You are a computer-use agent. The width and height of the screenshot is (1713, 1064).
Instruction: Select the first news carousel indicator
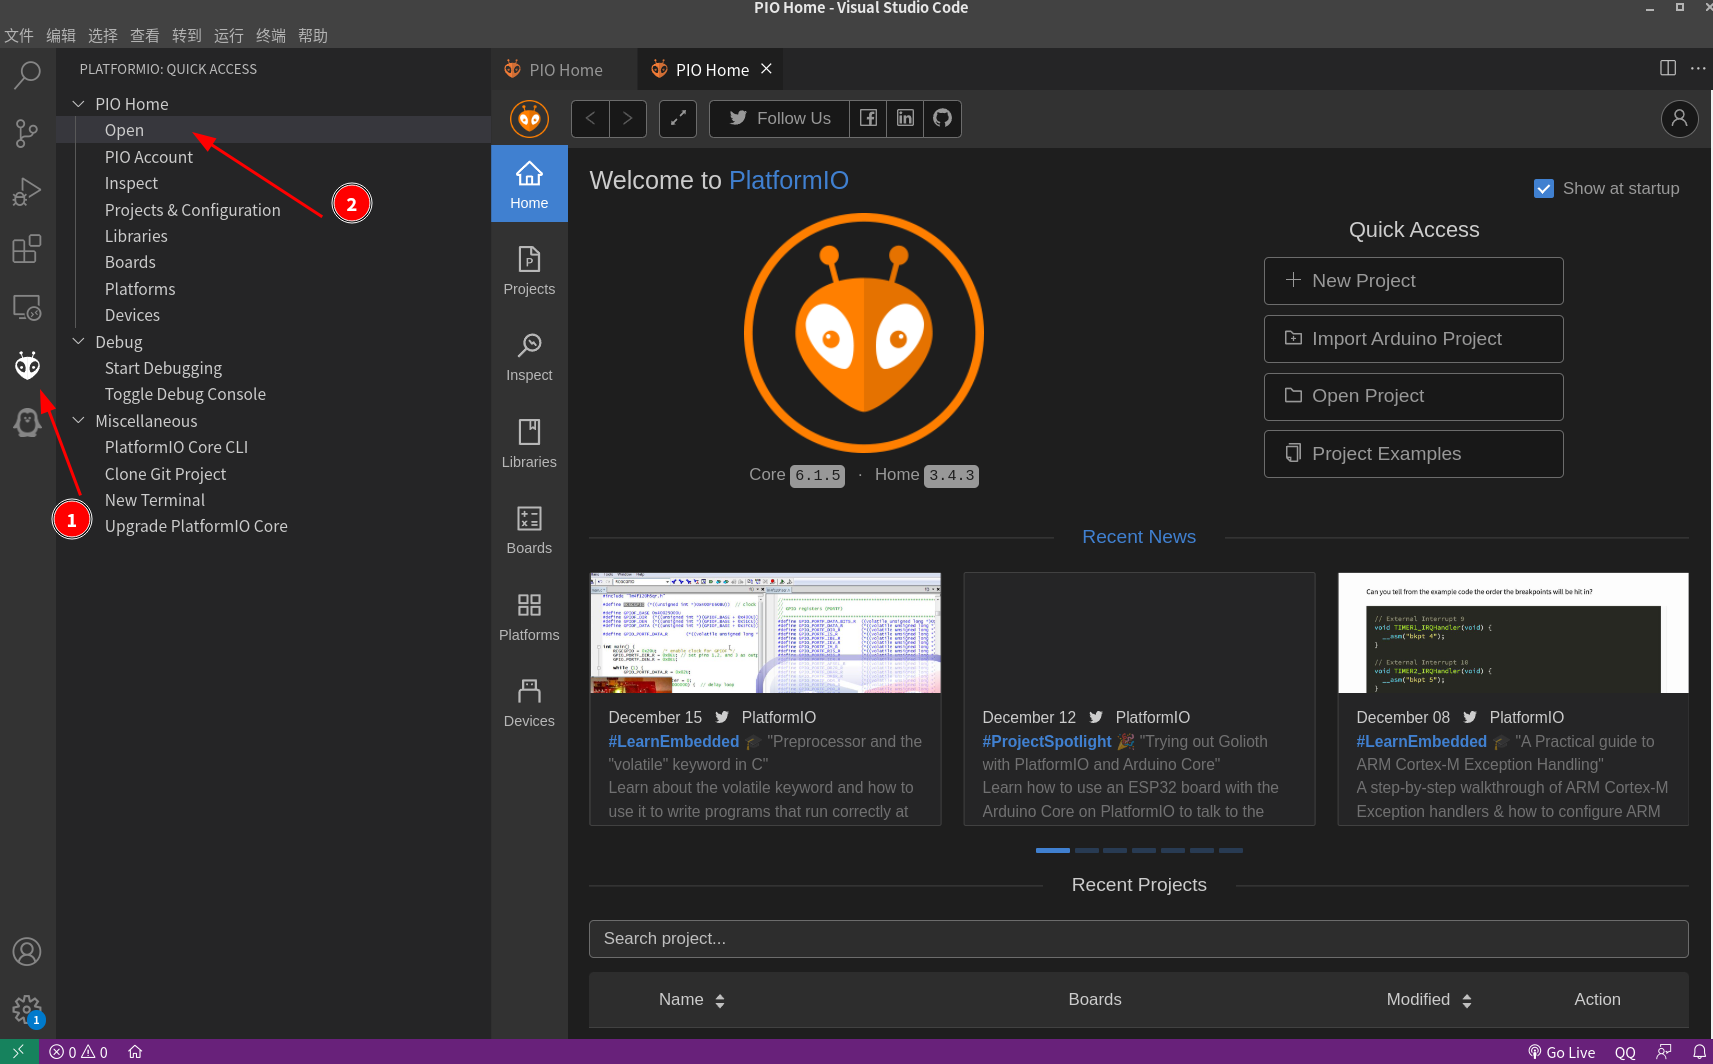coord(1052,850)
